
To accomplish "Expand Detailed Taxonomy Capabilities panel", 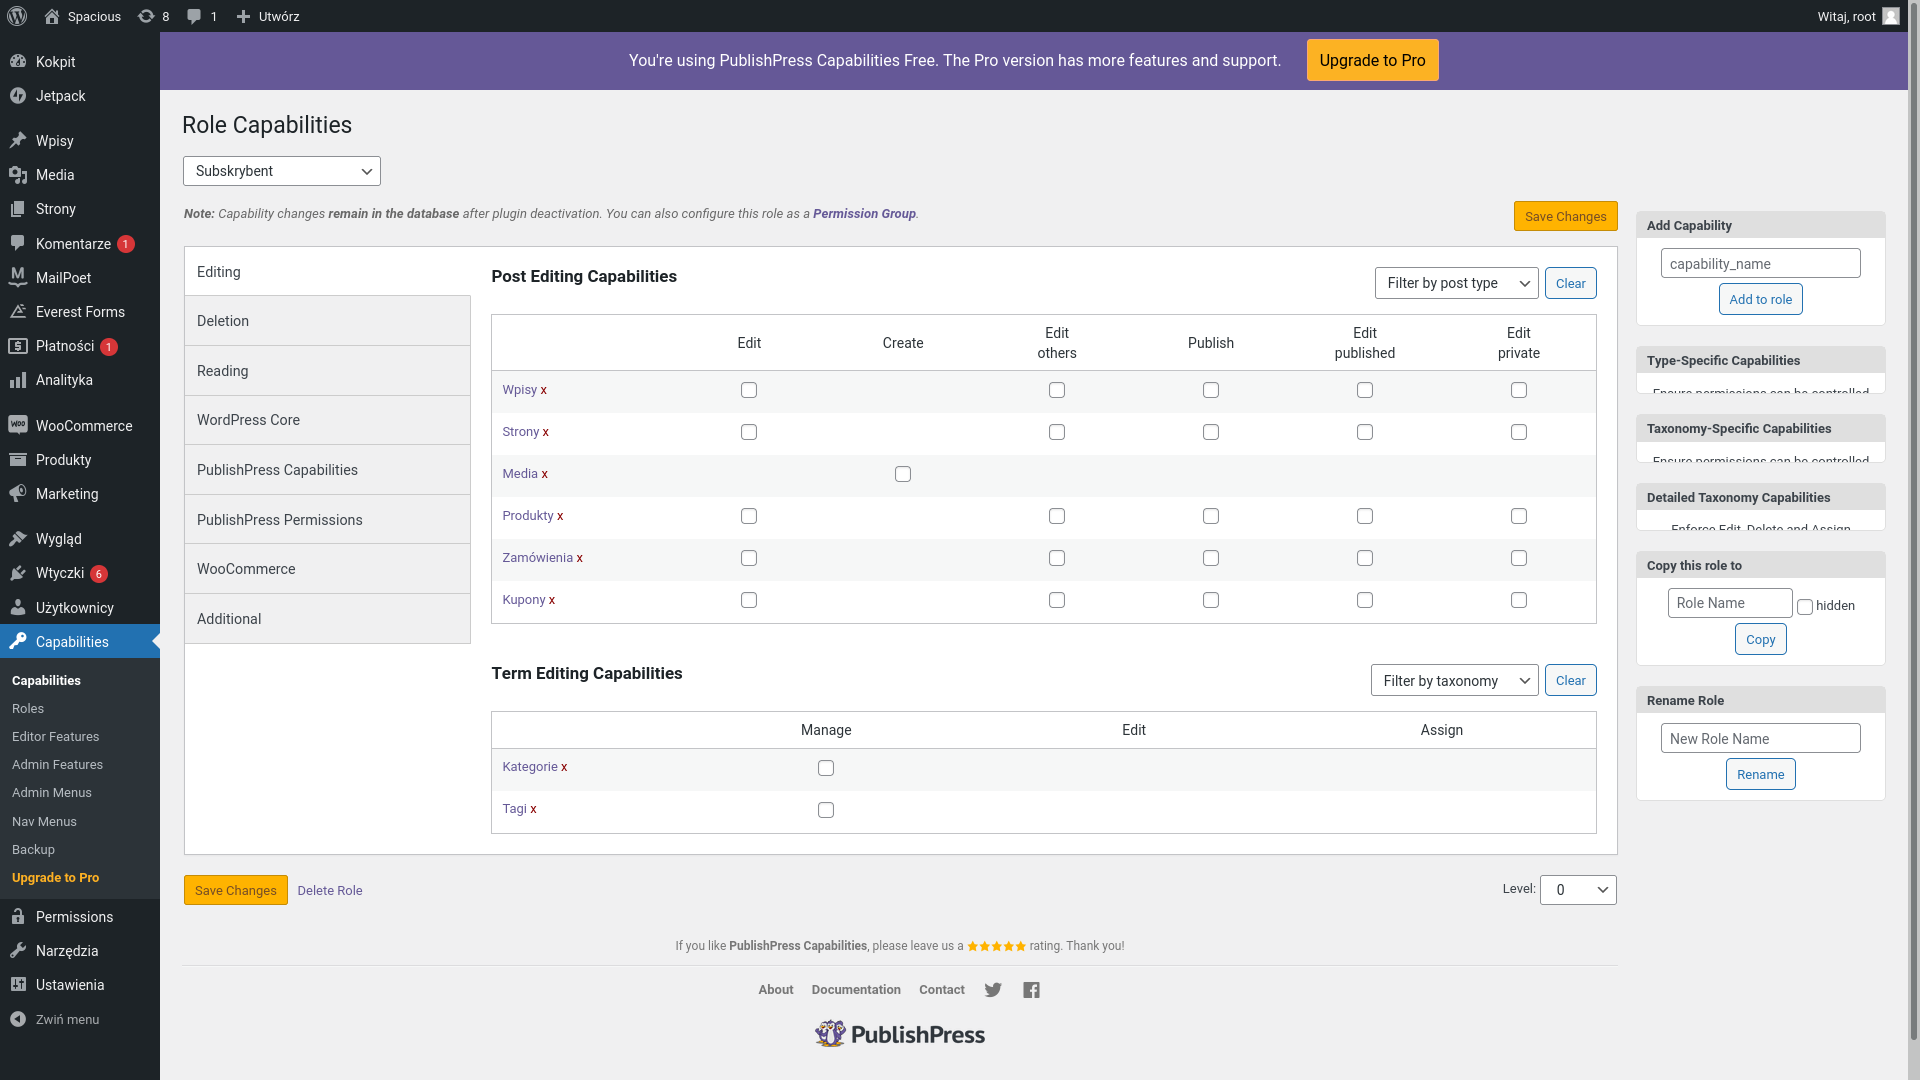I will [1761, 498].
